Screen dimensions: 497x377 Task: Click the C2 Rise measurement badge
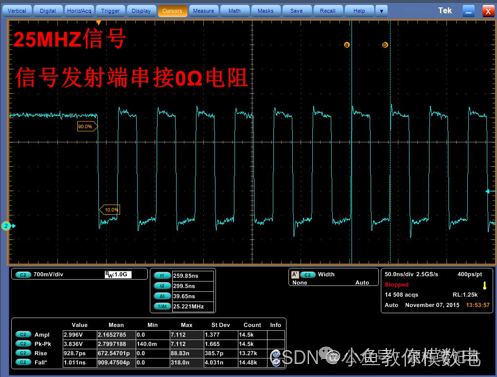23,353
